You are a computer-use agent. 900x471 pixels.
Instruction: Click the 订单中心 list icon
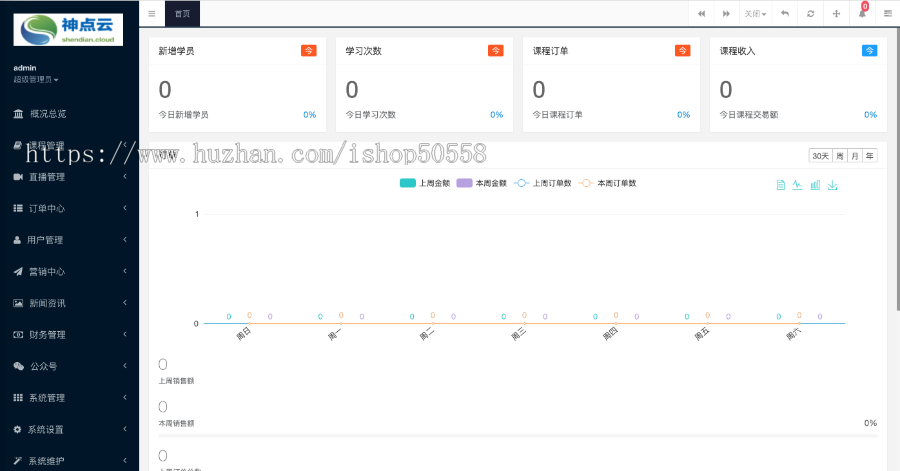point(18,208)
